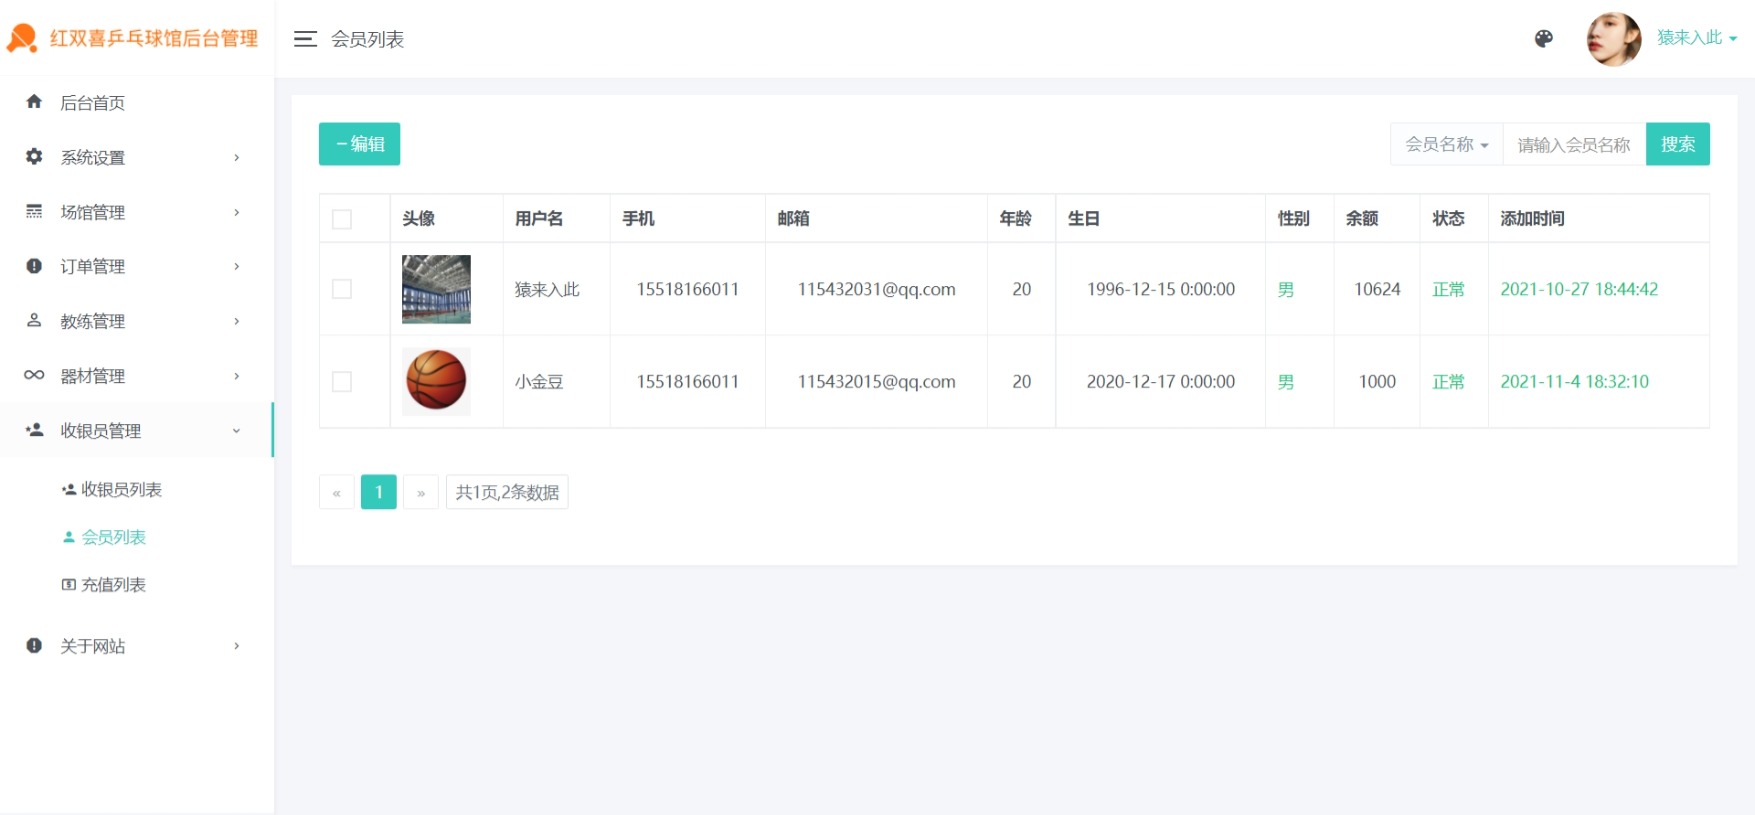Click the 2021-11-4 18:32:10 timestamp

click(x=1575, y=381)
